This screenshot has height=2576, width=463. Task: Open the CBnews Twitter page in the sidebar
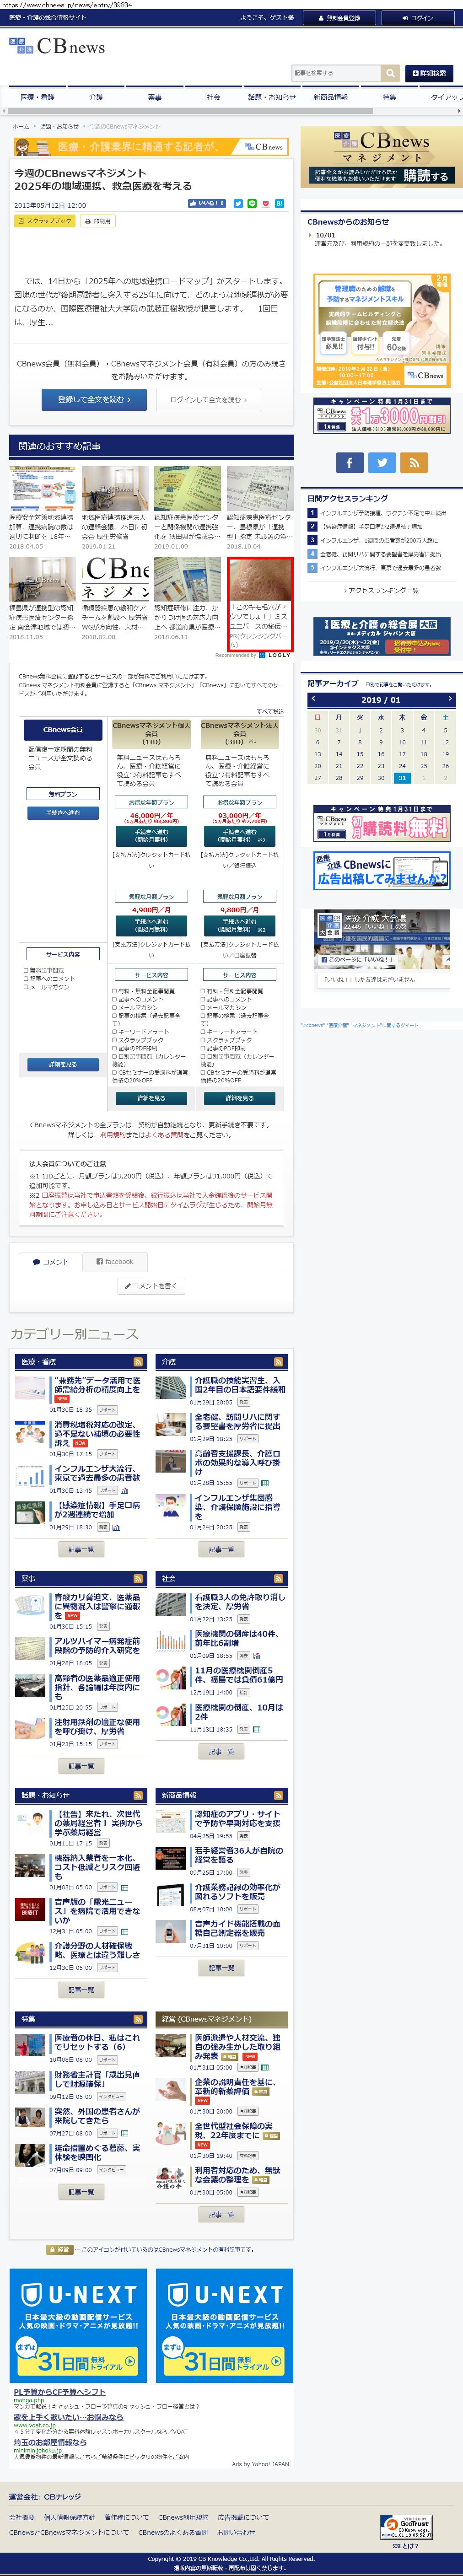381,462
